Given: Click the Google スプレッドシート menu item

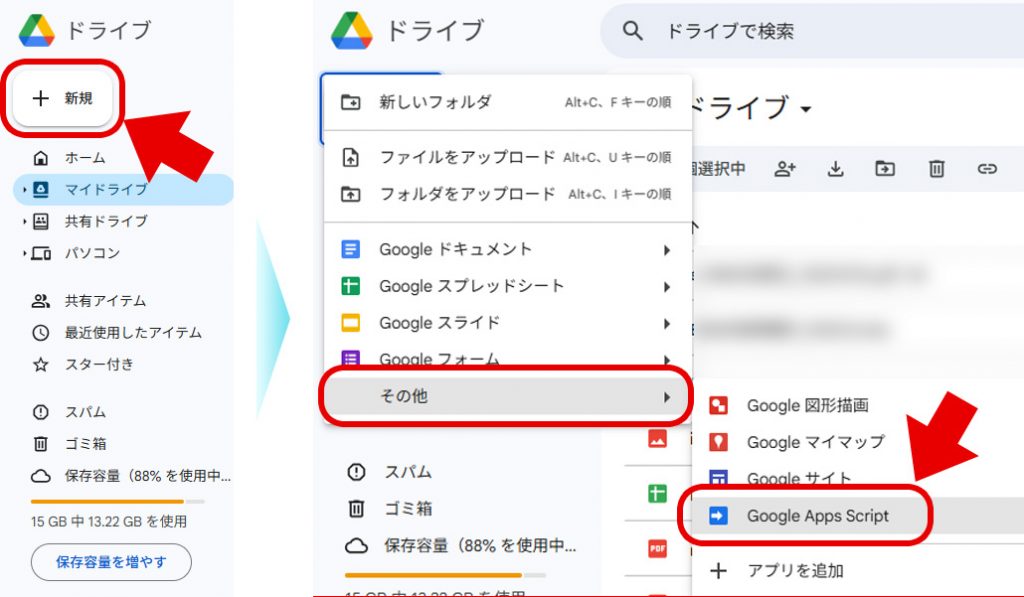Looking at the screenshot, I should [507, 286].
